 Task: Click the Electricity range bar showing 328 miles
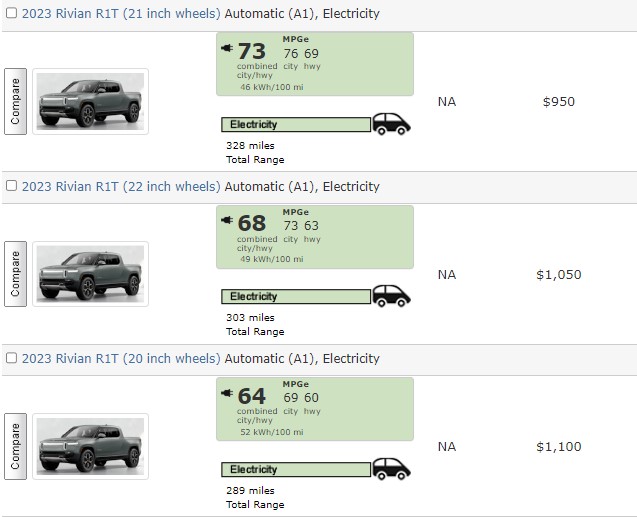[295, 125]
